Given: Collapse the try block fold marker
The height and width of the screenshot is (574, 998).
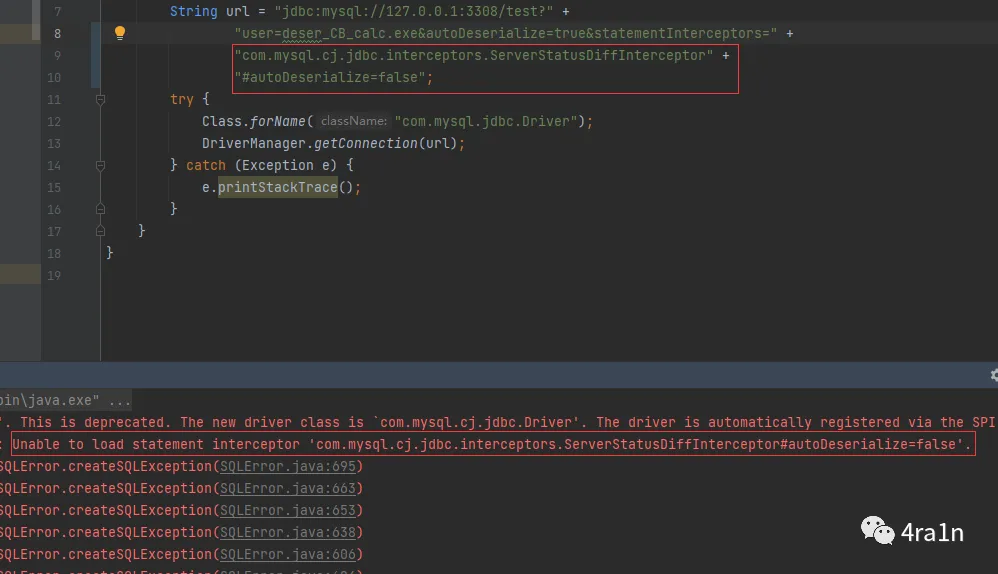Looking at the screenshot, I should 100,100.
